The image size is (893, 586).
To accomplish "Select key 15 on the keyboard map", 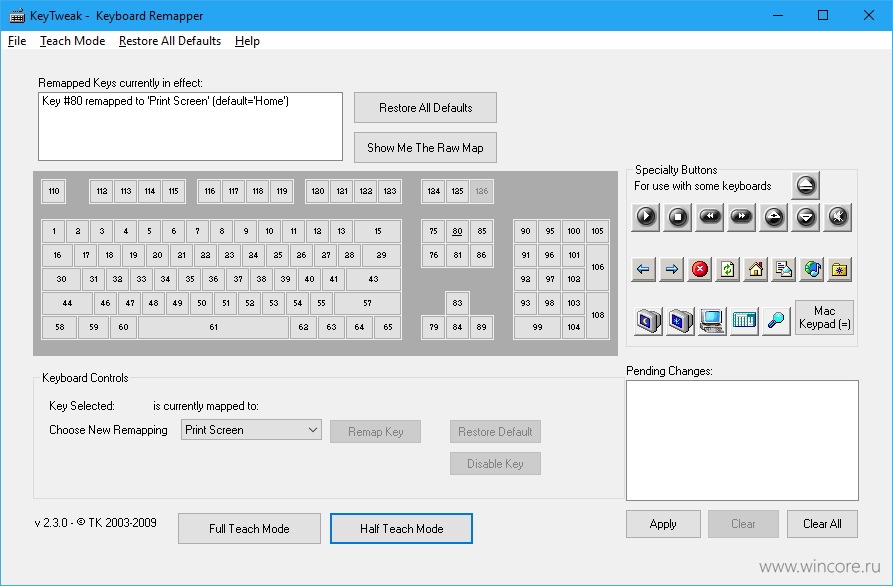I will pos(378,231).
